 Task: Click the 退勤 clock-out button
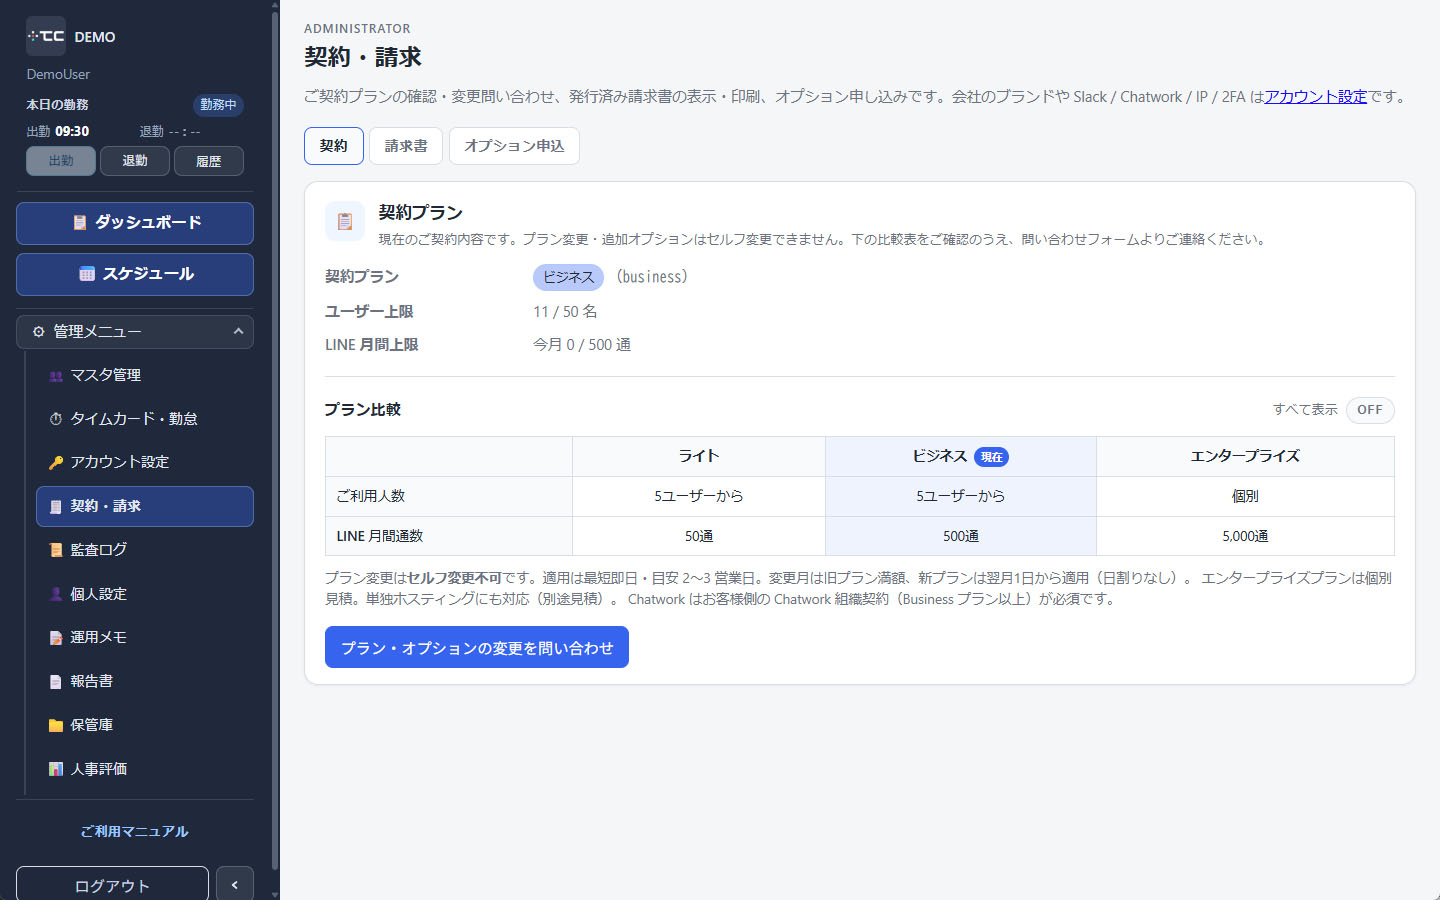(135, 161)
